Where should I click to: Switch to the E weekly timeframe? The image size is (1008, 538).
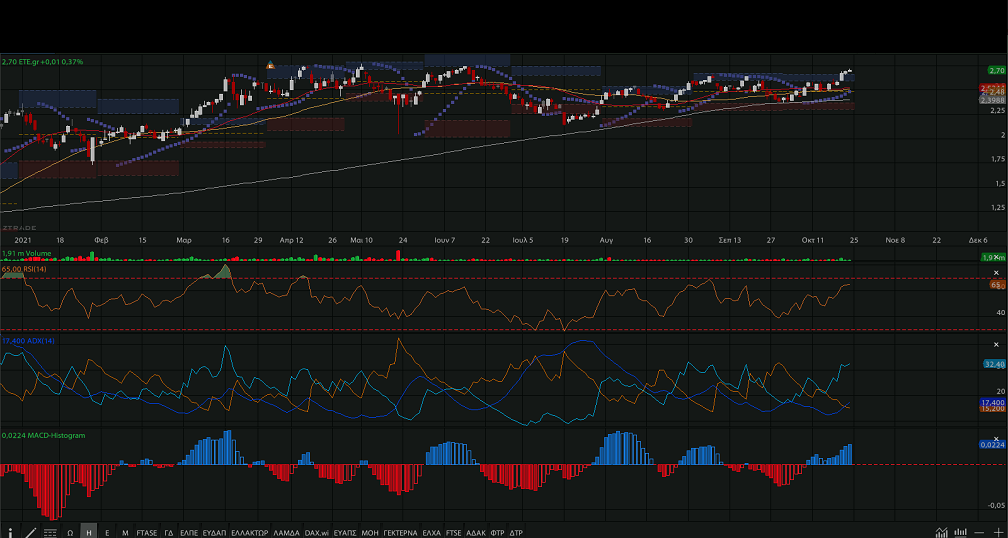click(x=107, y=533)
